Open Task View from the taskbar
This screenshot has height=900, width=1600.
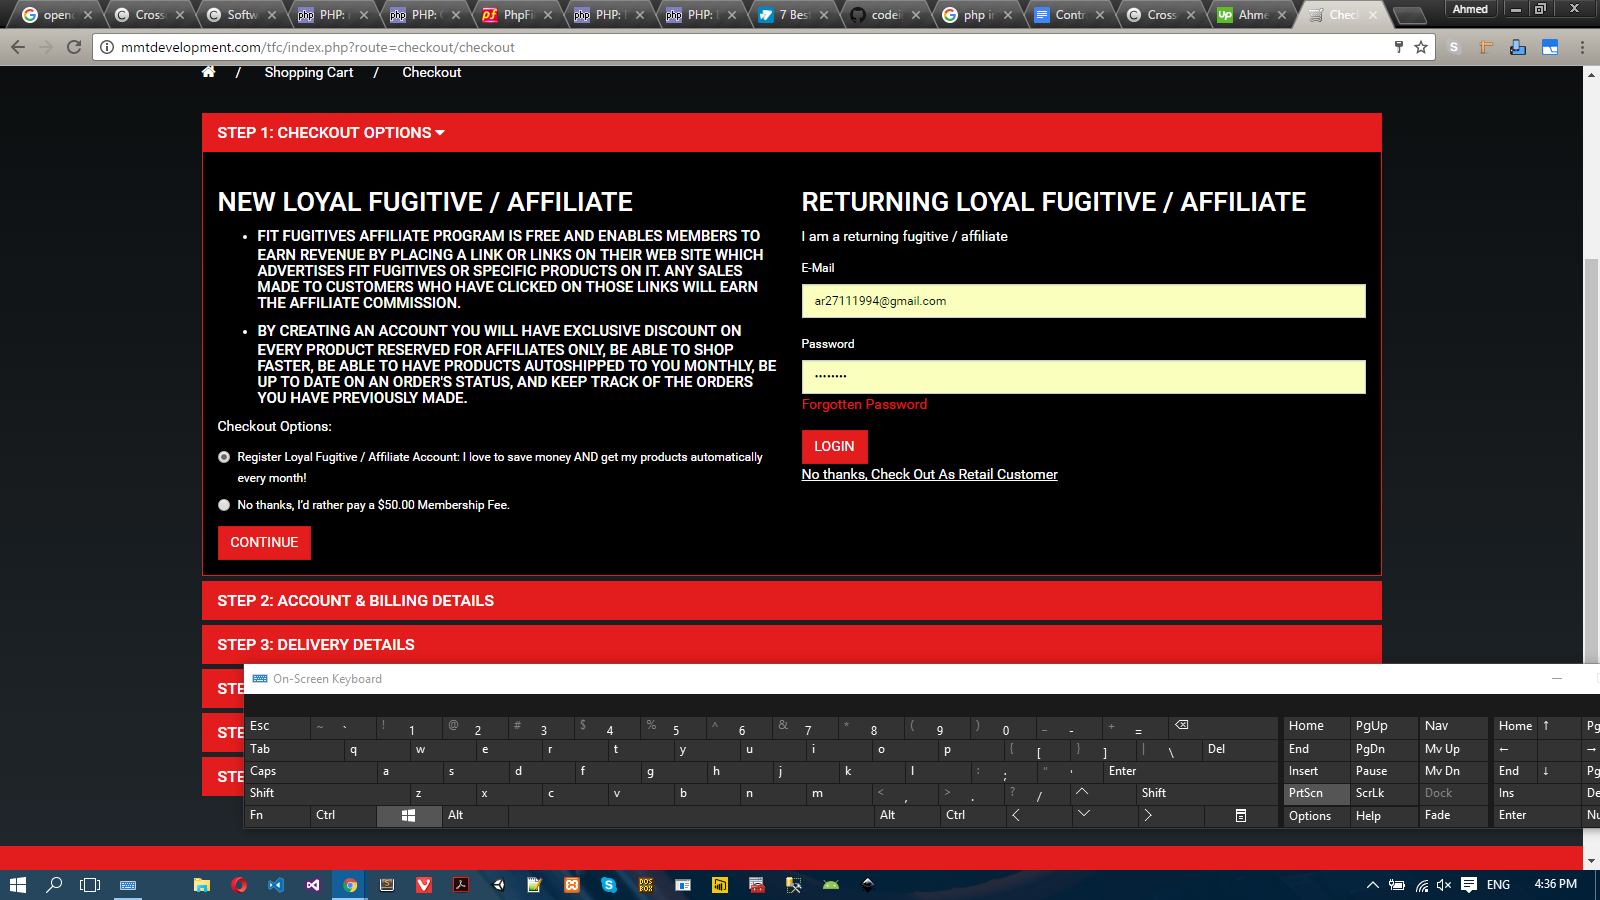click(90, 885)
